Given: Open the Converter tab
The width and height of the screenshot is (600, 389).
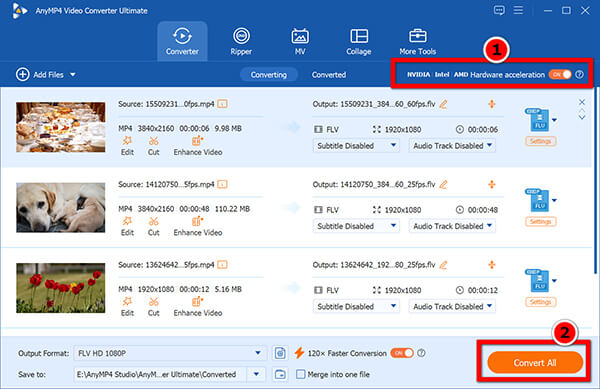Looking at the screenshot, I should click(182, 41).
